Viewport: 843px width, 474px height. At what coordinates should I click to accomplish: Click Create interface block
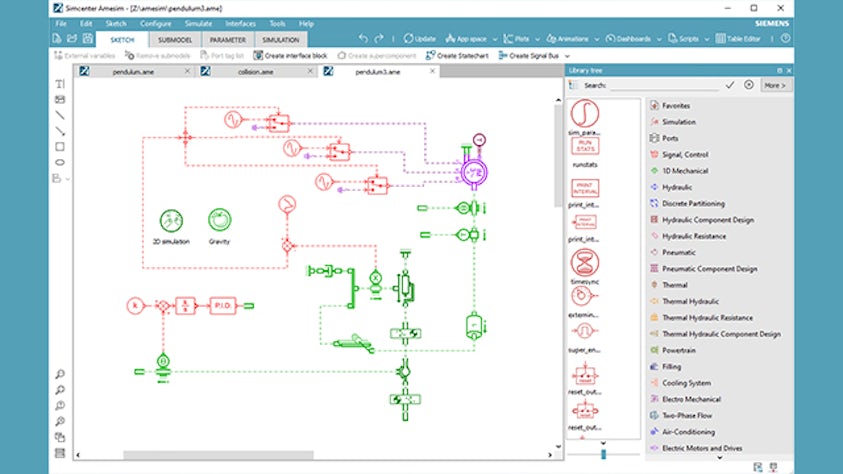[x=290, y=55]
